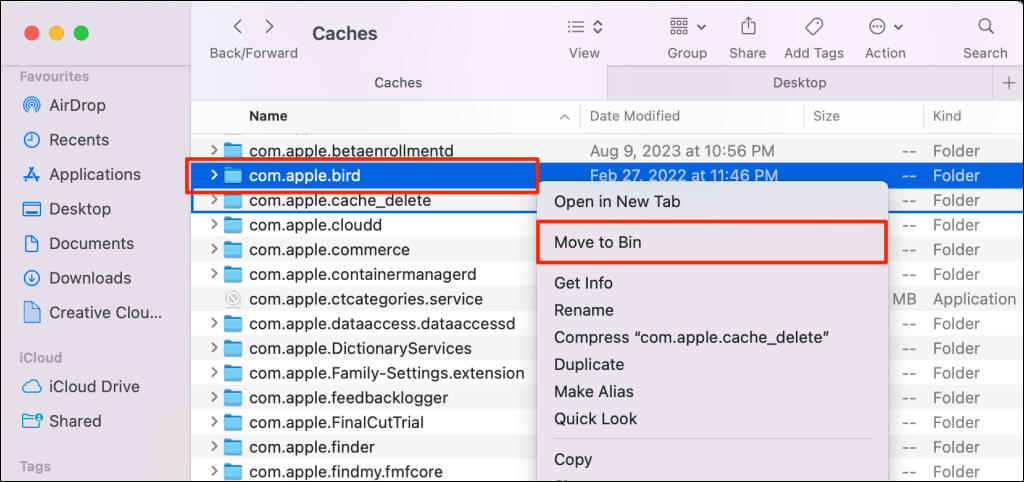Viewport: 1024px width, 482px height.
Task: Click "com.apple.Family-Settings.extension" file name
Action: click(x=387, y=374)
